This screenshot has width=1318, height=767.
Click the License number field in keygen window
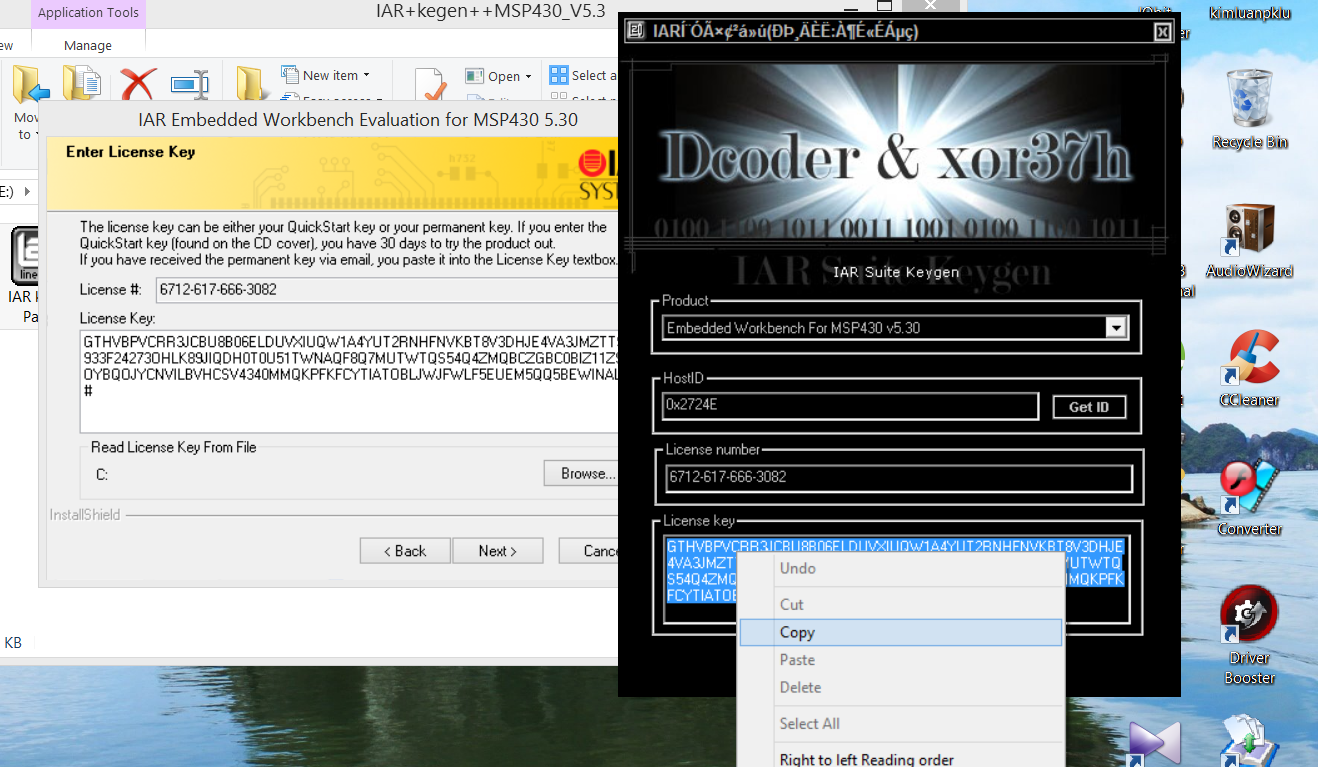pos(898,478)
